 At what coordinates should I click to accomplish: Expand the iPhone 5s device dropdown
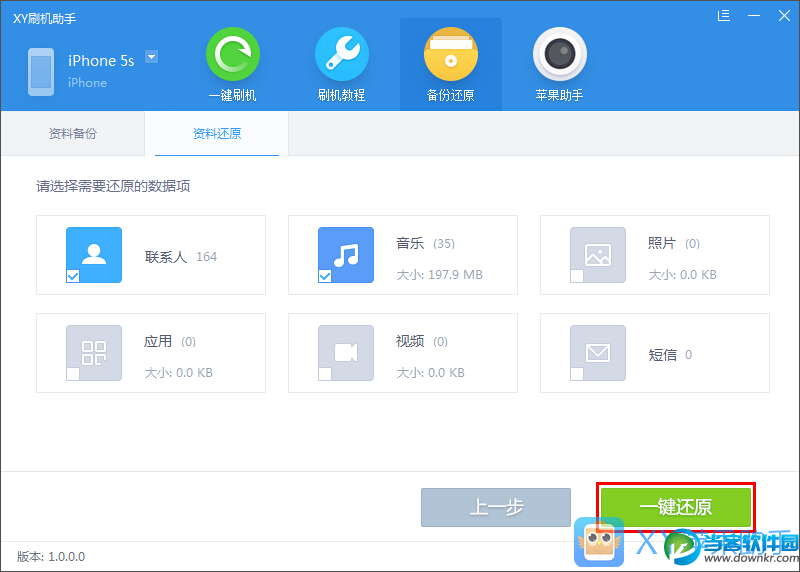point(152,57)
